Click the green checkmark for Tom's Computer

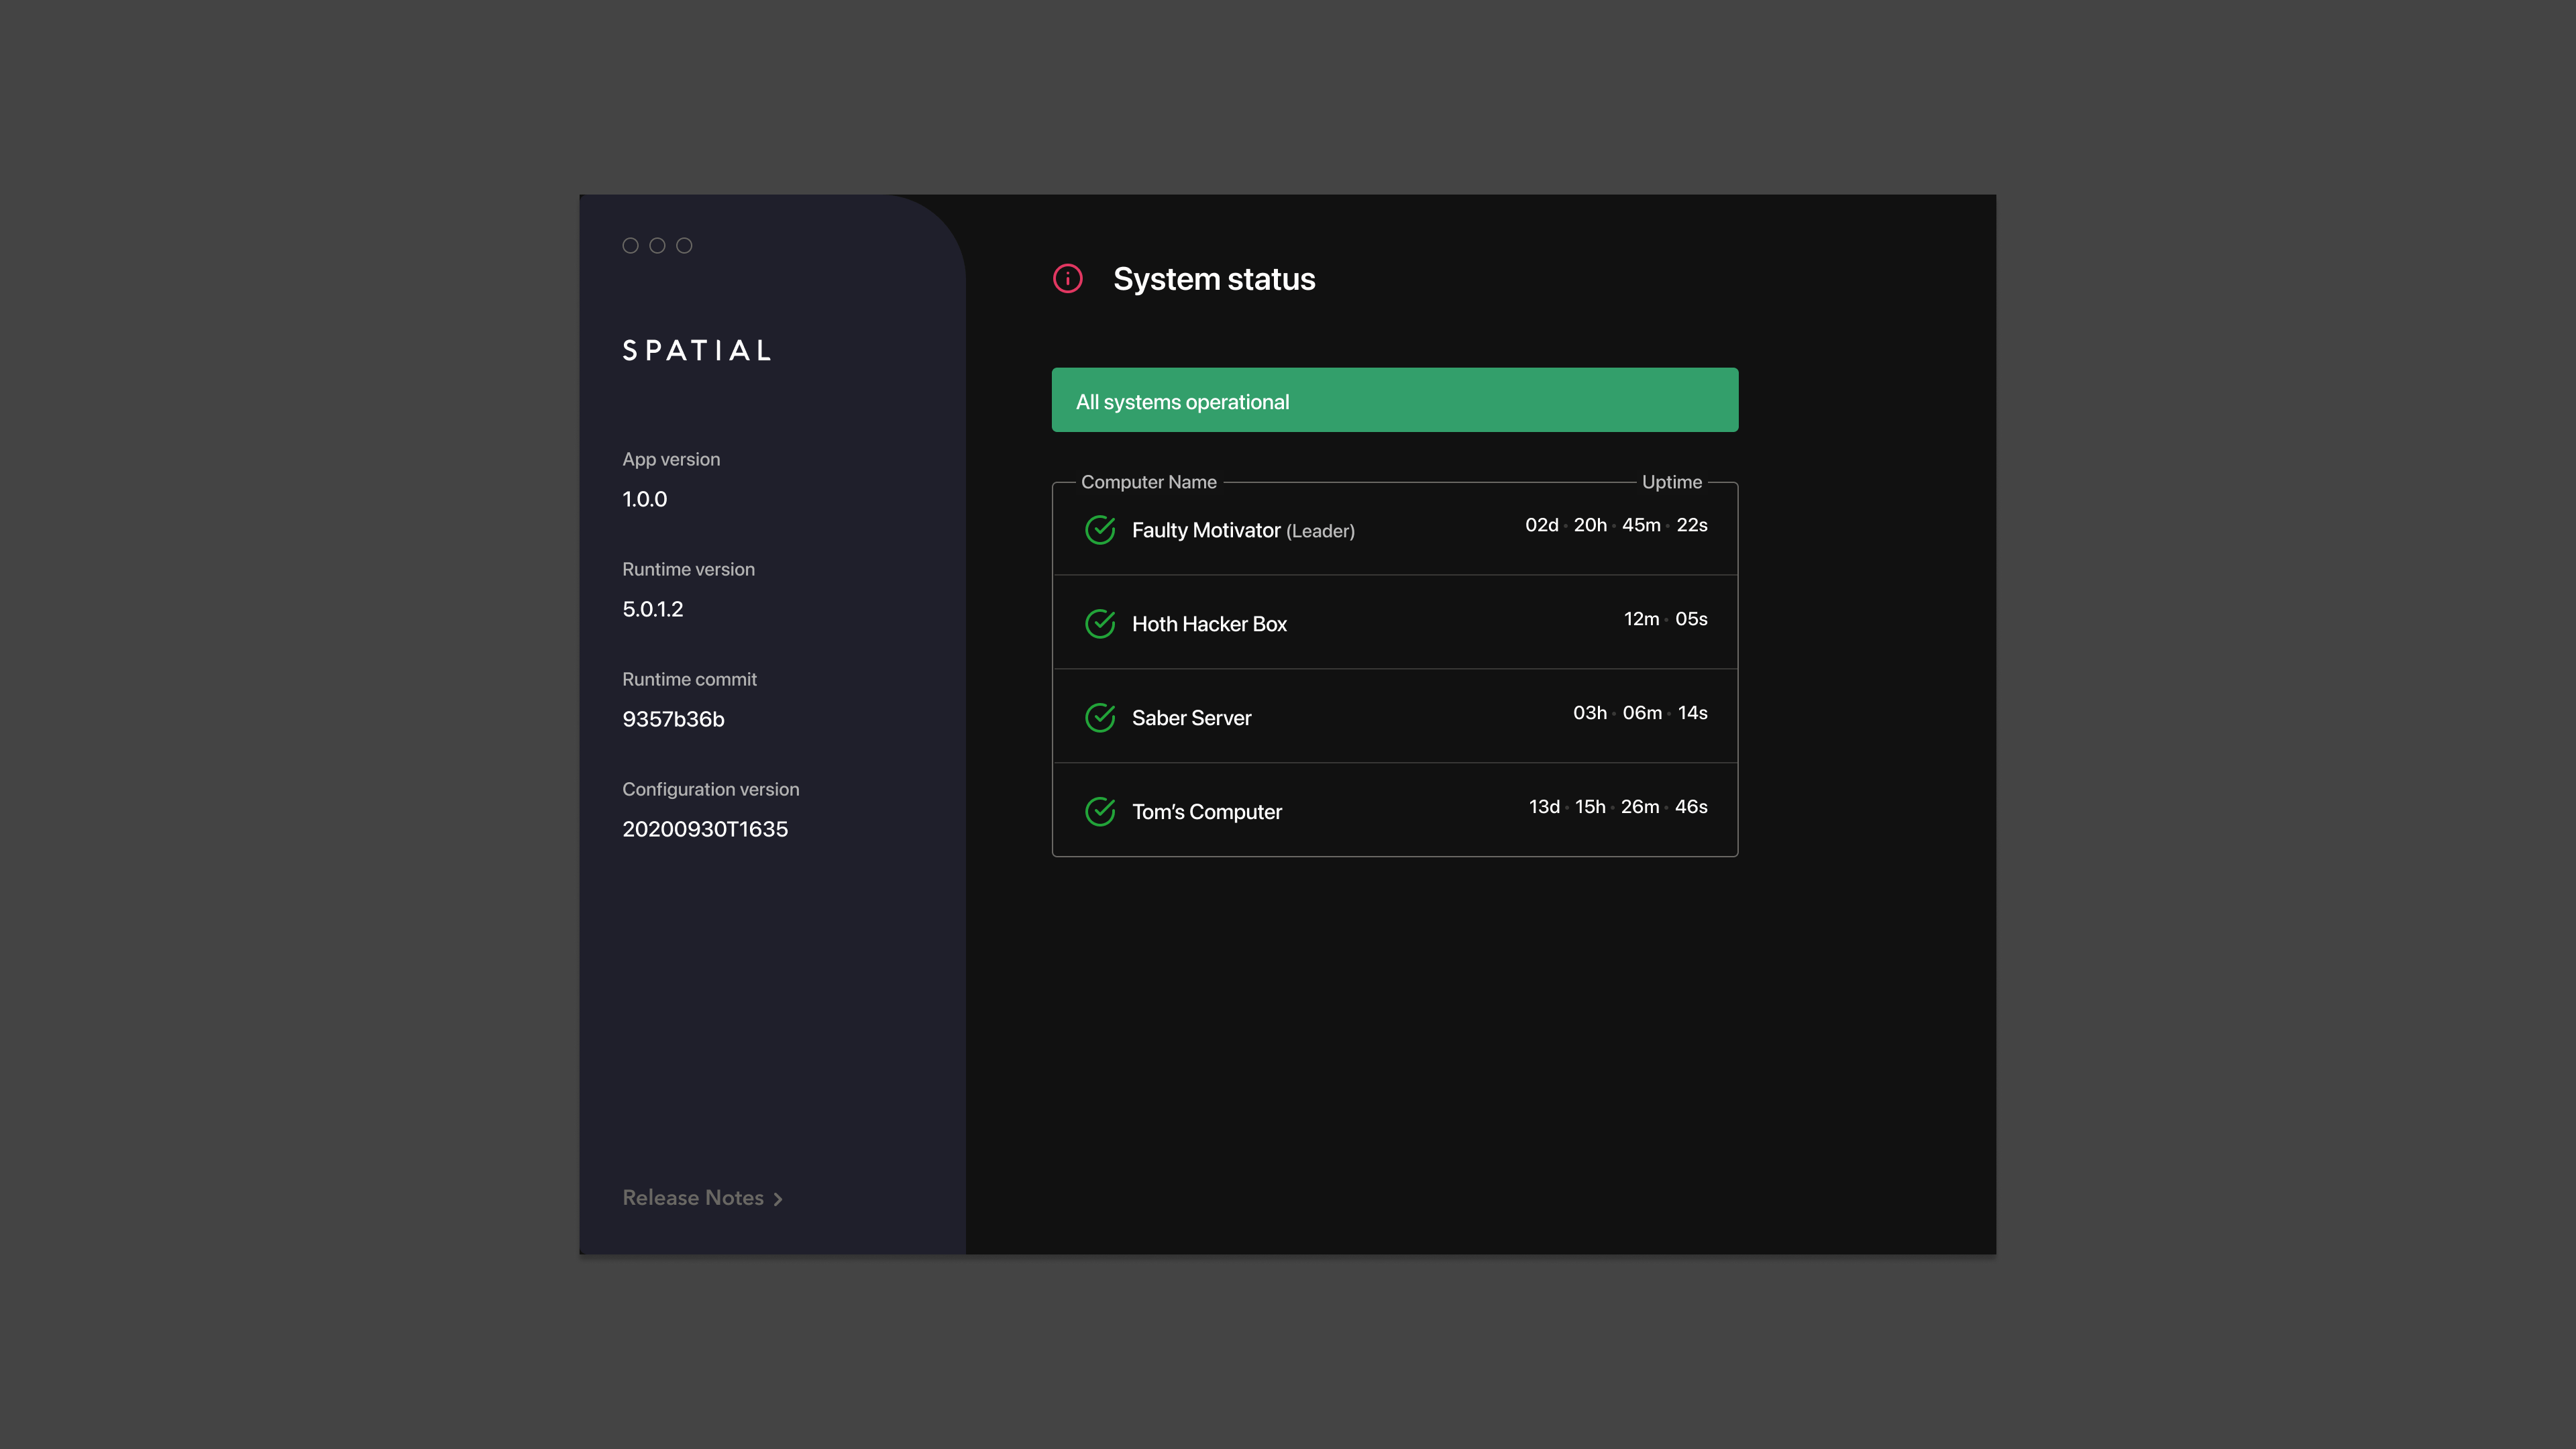tap(1100, 811)
